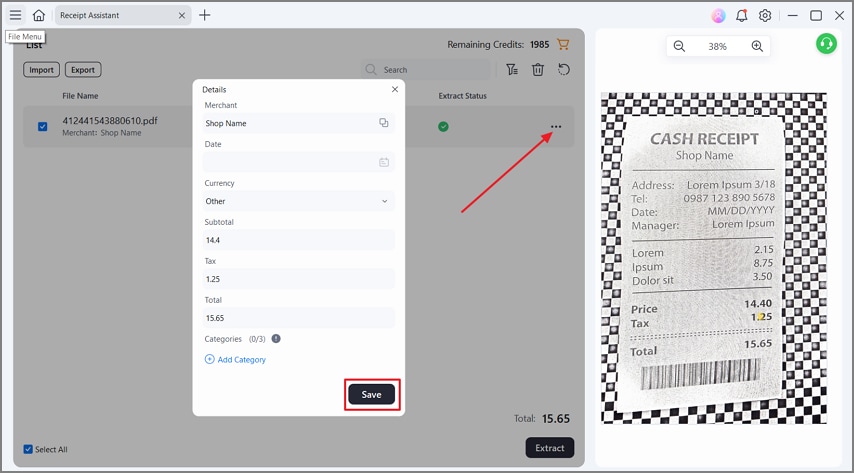Screen dimensions: 854x473
Task: Focus the Search field in list
Action: (x=425, y=70)
